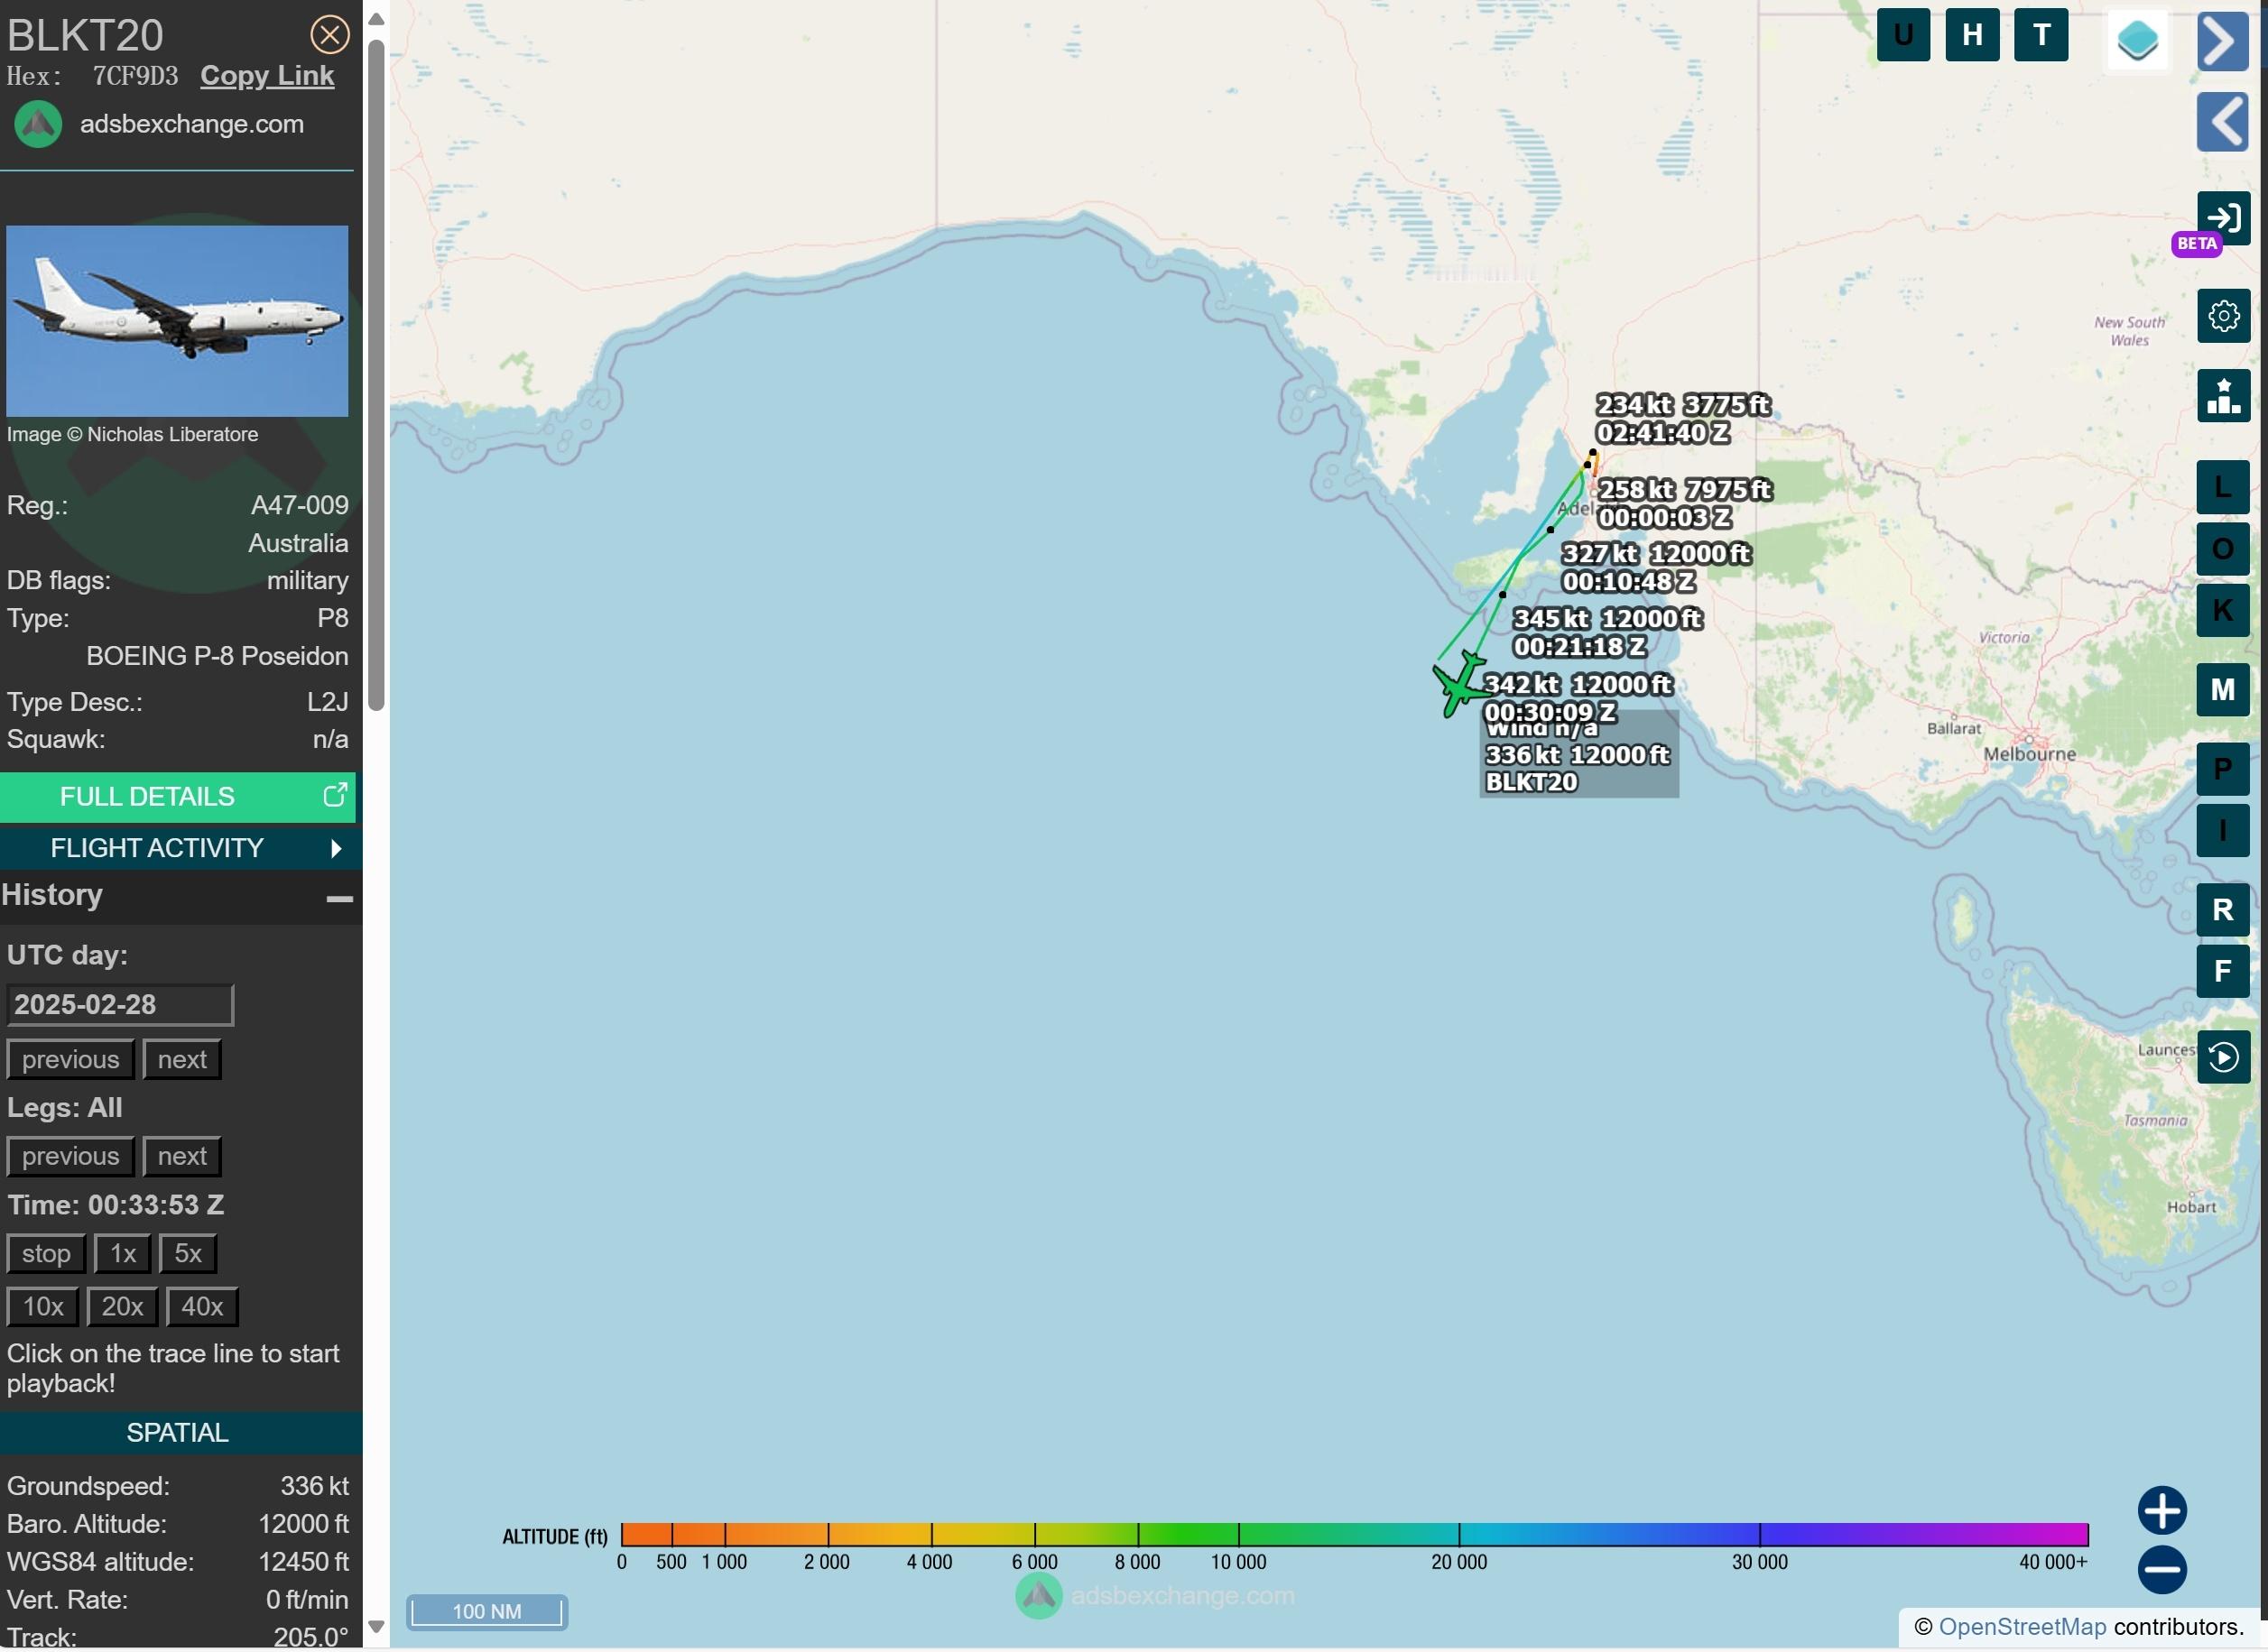Click registration value A47-009
The width and height of the screenshot is (2268, 1652).
[x=299, y=505]
